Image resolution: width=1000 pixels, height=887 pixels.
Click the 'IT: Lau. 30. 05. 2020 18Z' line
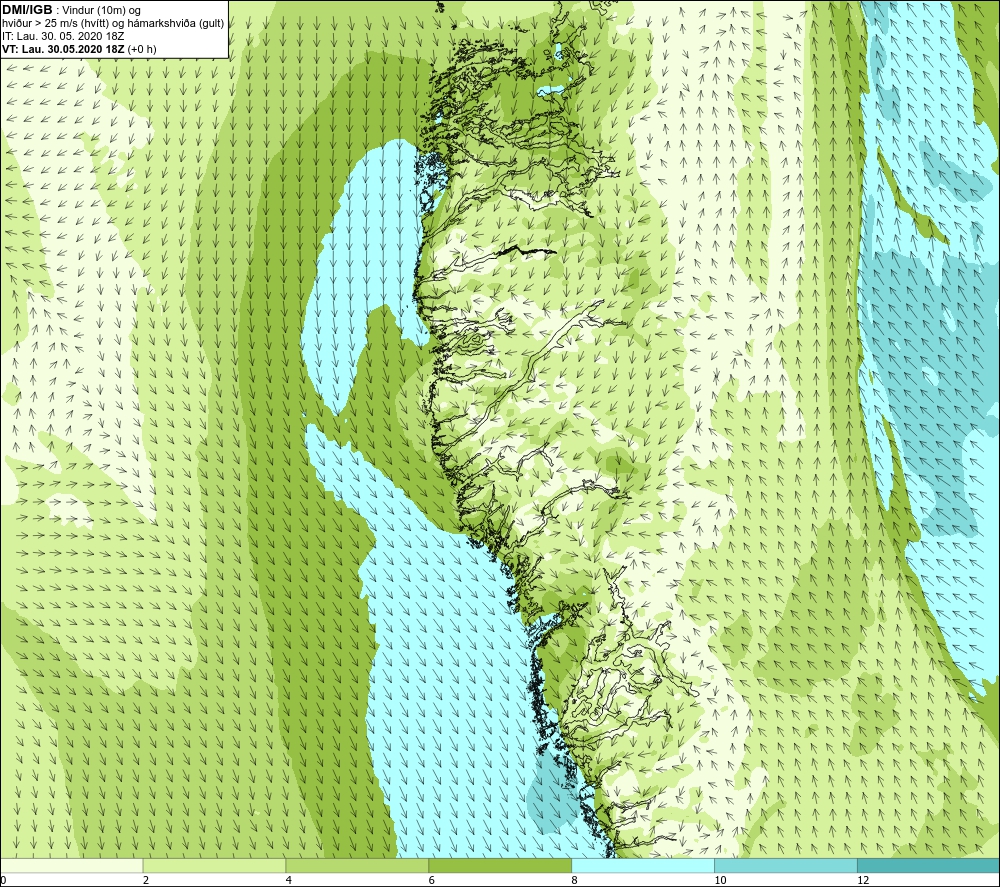pyautogui.click(x=63, y=36)
